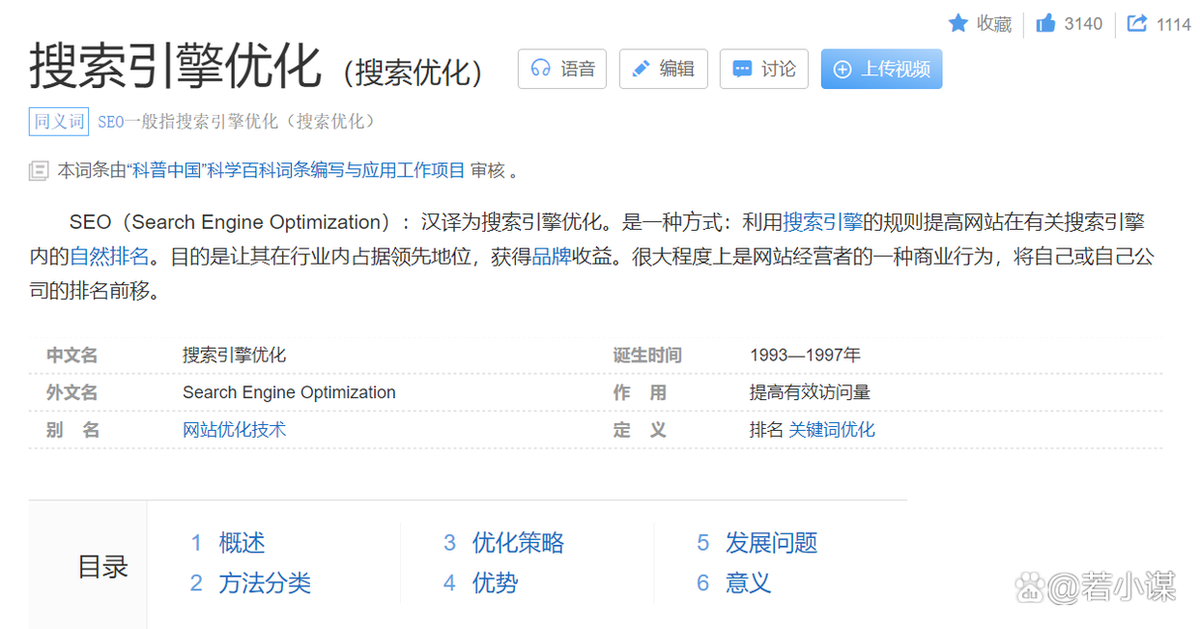
Task: Open the 讨论 discussion chat button
Action: pyautogui.click(x=764, y=69)
